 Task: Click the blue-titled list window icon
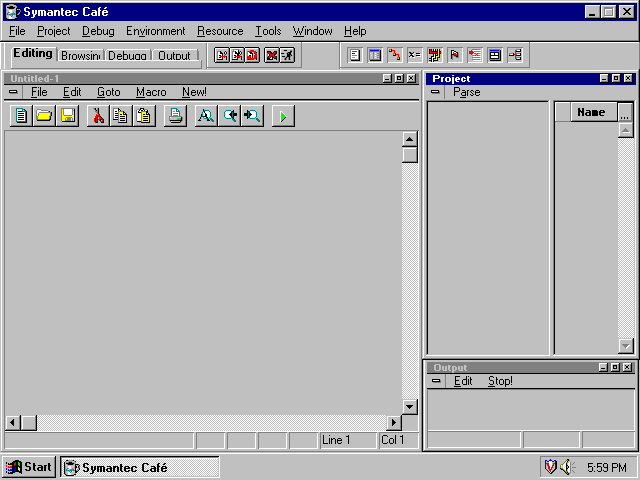pos(375,55)
